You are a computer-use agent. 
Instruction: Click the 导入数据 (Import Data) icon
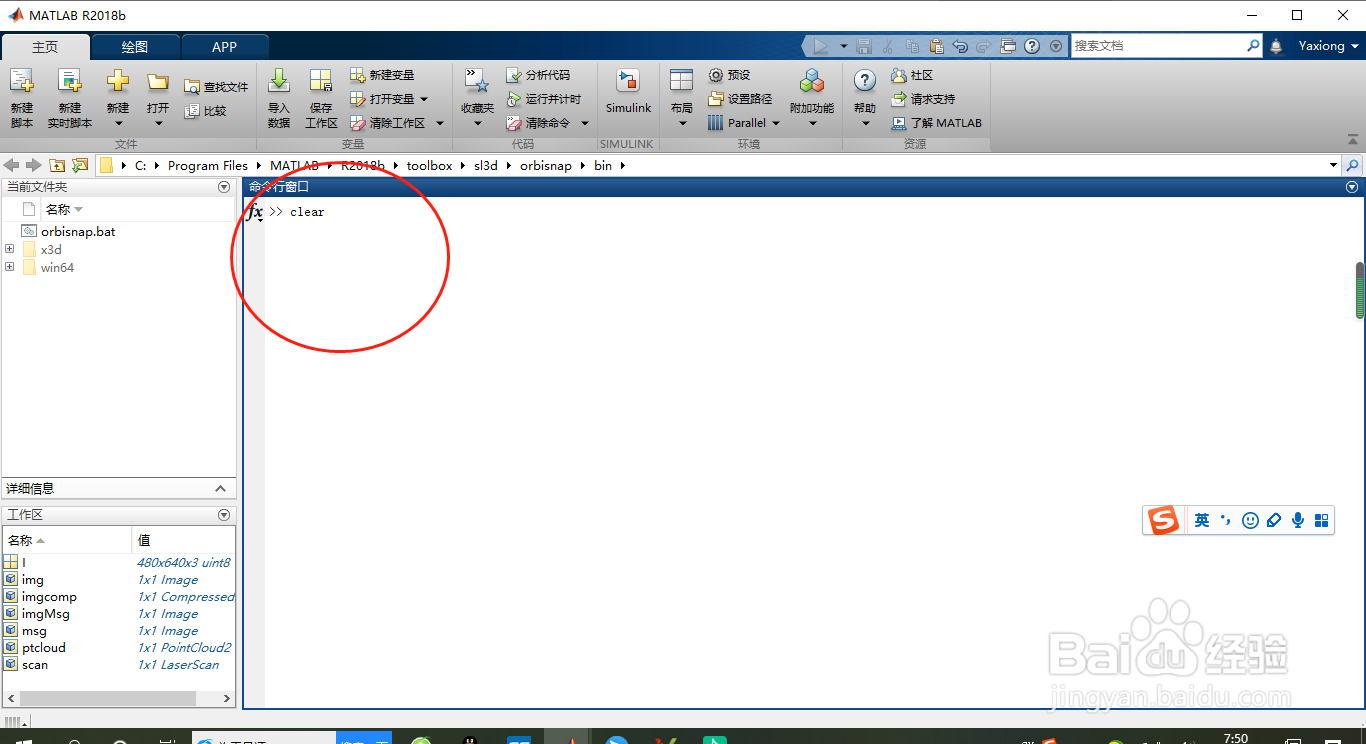(x=279, y=82)
